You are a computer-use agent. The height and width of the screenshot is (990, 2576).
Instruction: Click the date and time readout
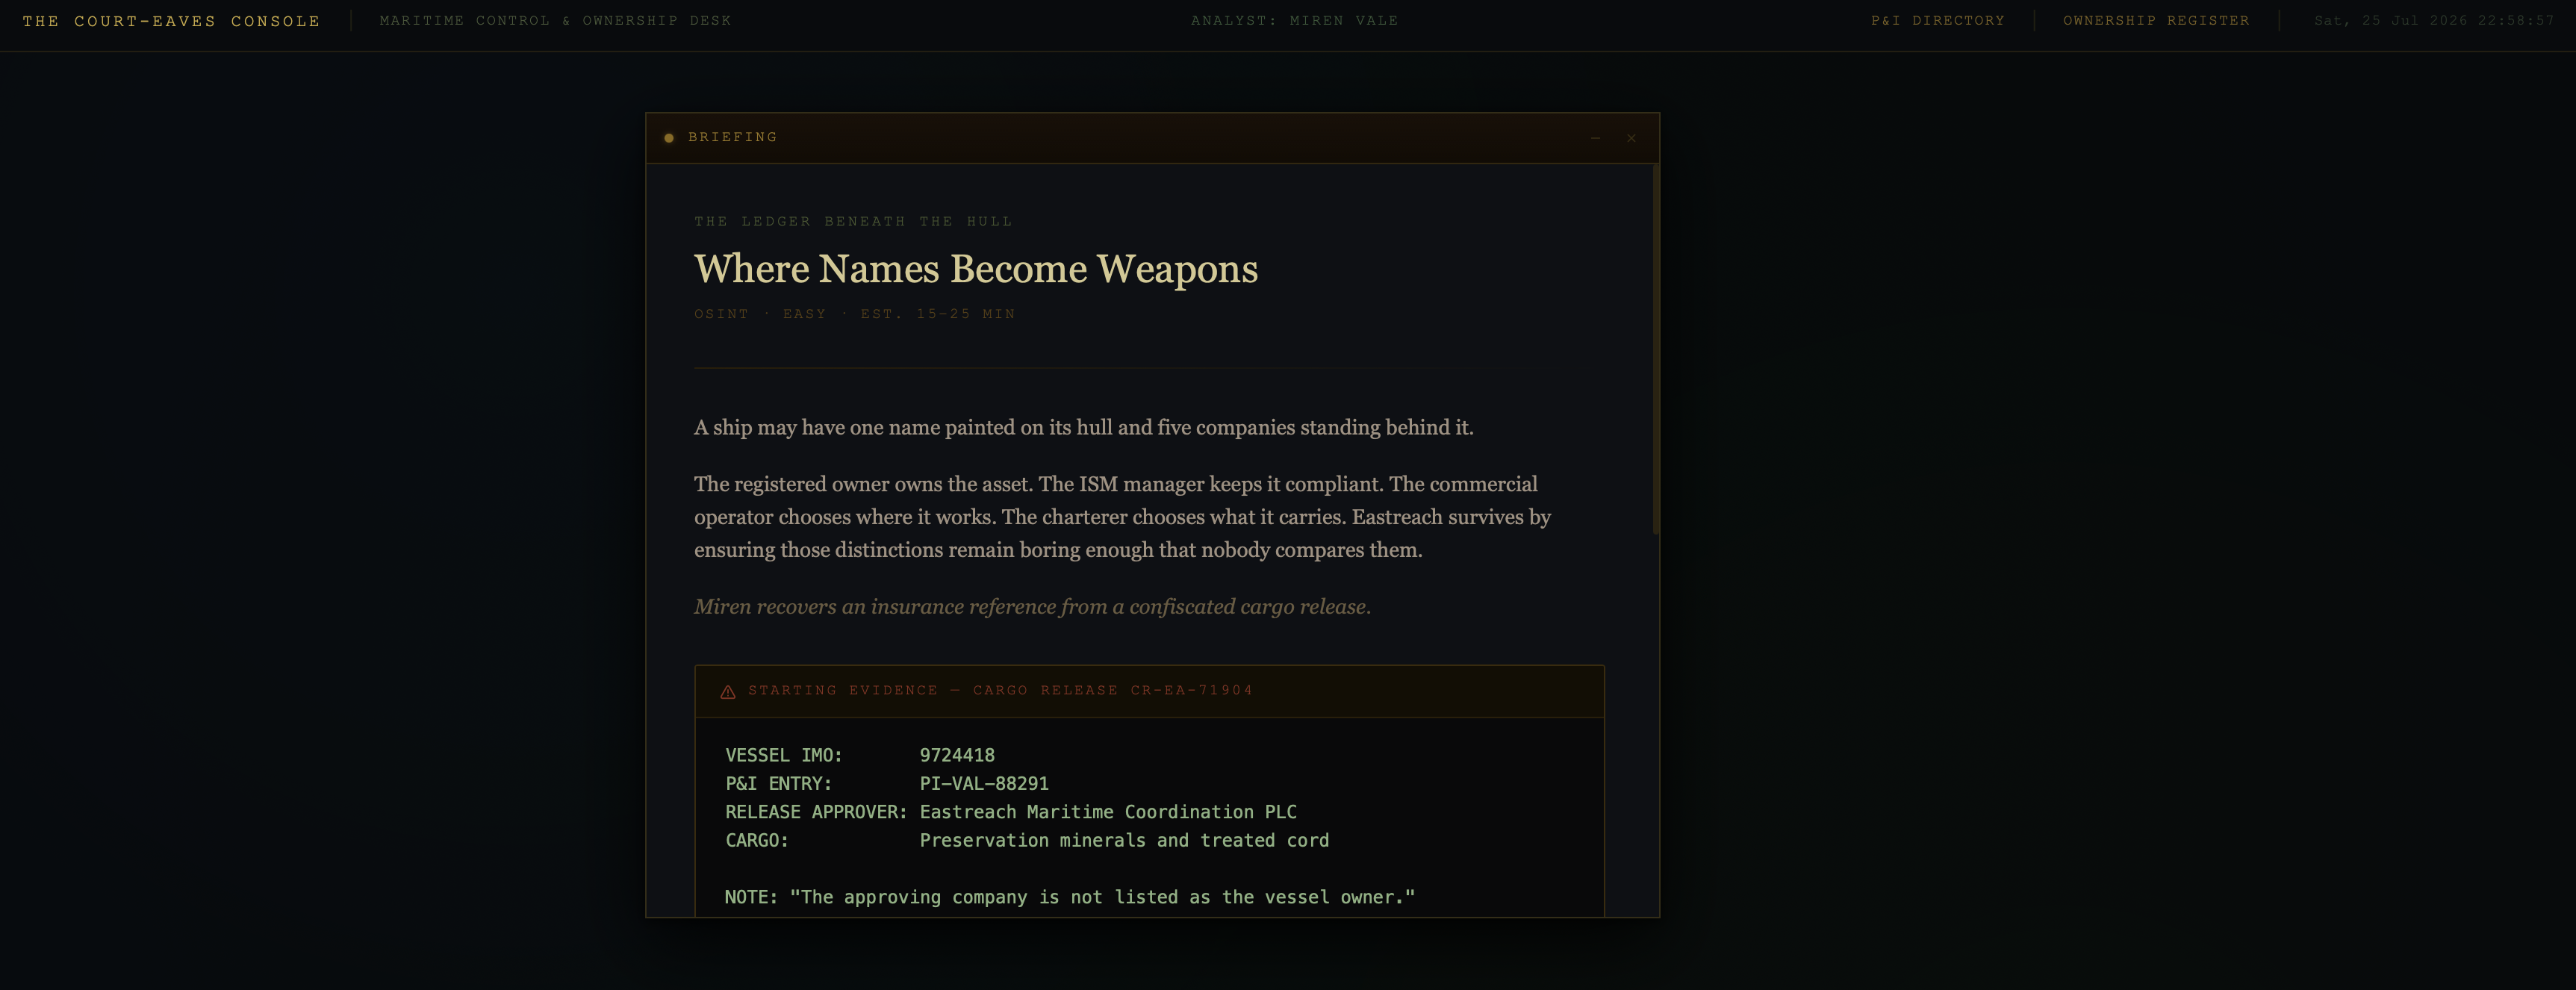pyautogui.click(x=2434, y=21)
